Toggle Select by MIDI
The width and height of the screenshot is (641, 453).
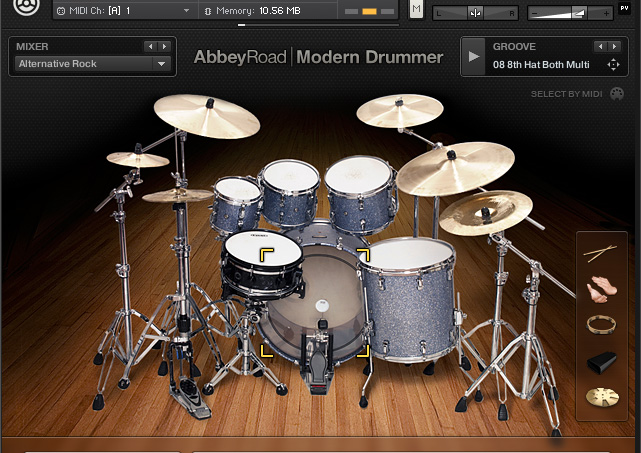(x=566, y=94)
